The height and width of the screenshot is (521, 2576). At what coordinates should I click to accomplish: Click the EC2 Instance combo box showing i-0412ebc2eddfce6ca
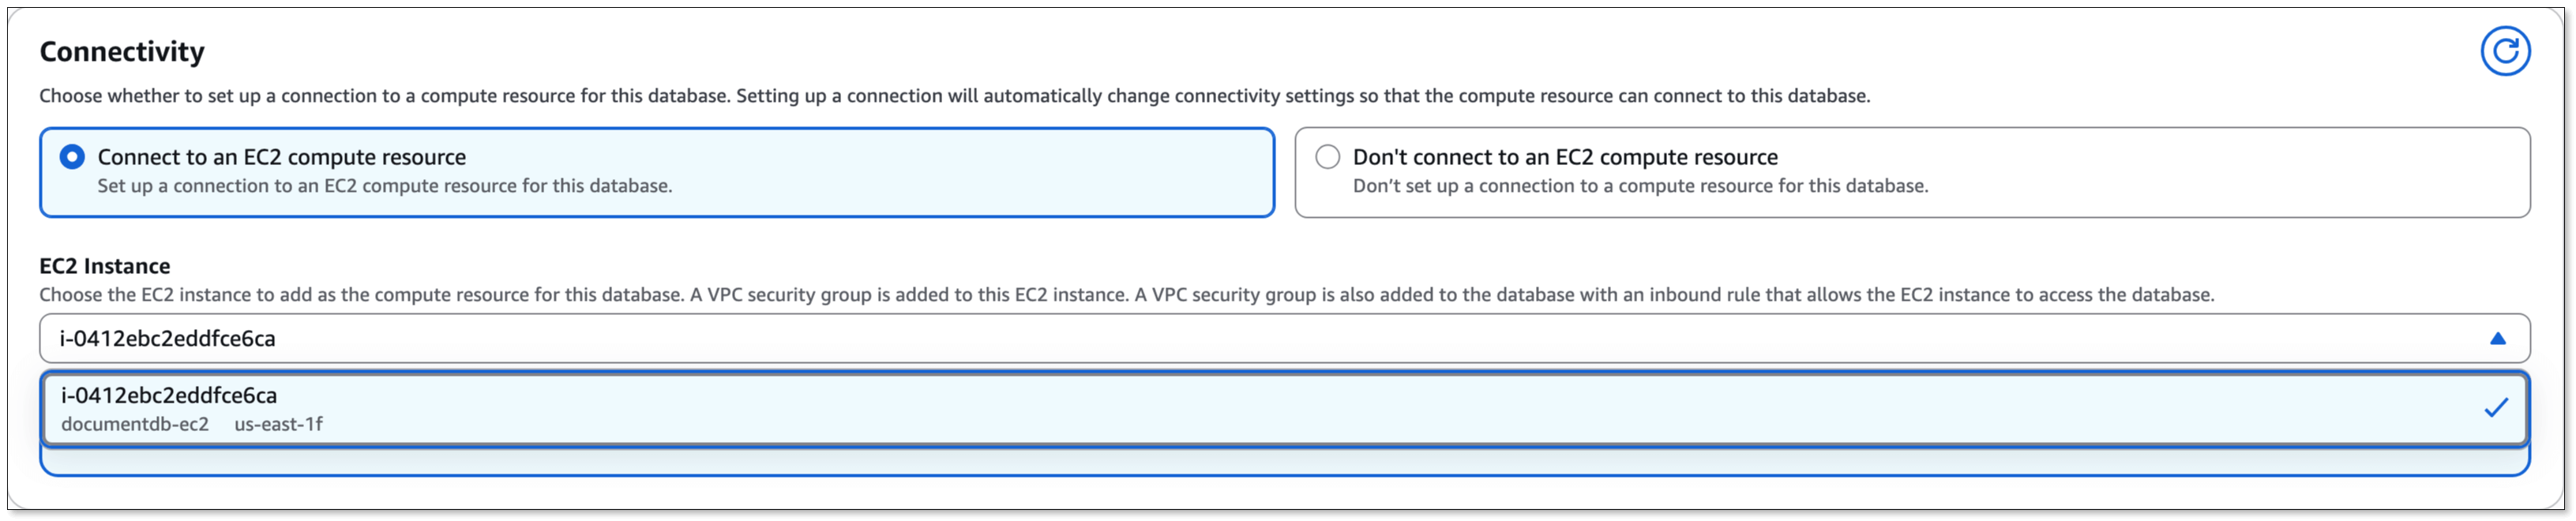(x=1200, y=339)
